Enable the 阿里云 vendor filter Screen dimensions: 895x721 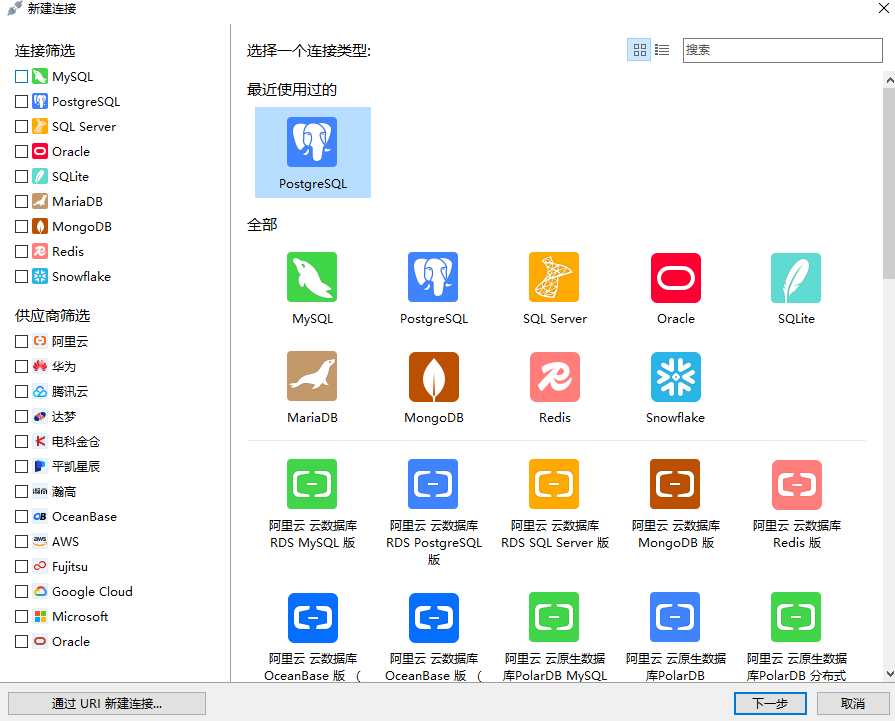(22, 341)
